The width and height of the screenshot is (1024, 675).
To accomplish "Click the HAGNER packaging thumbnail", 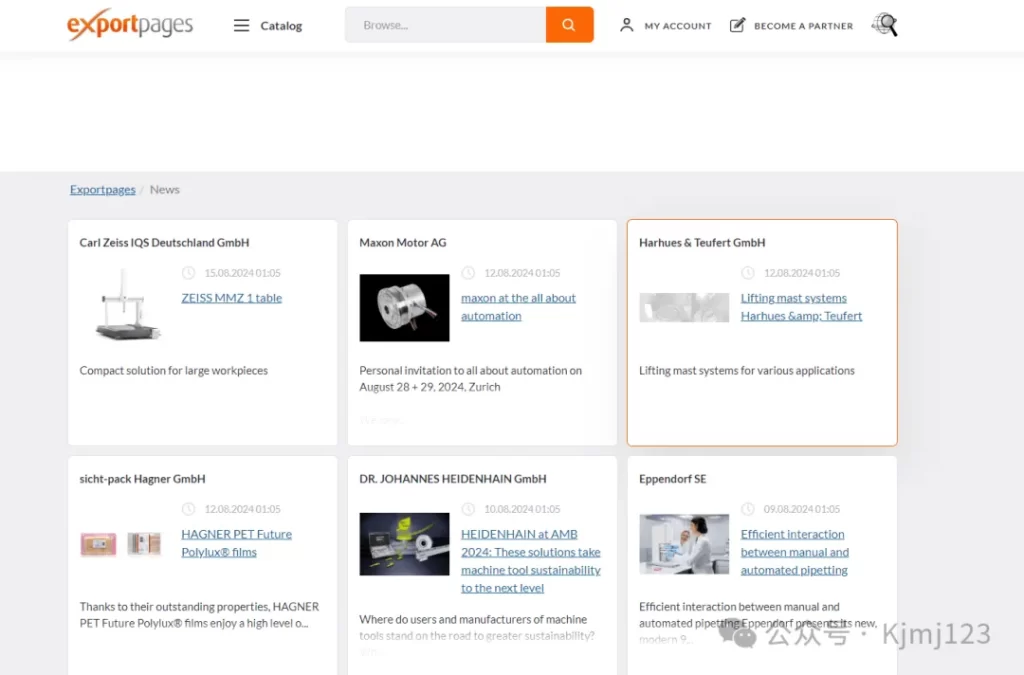I will [121, 543].
